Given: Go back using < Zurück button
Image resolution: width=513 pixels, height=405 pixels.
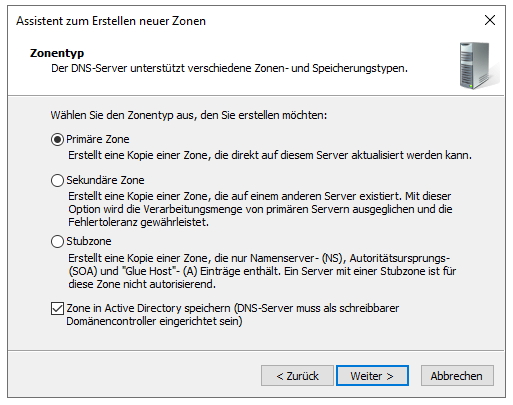Looking at the screenshot, I should [x=297, y=376].
